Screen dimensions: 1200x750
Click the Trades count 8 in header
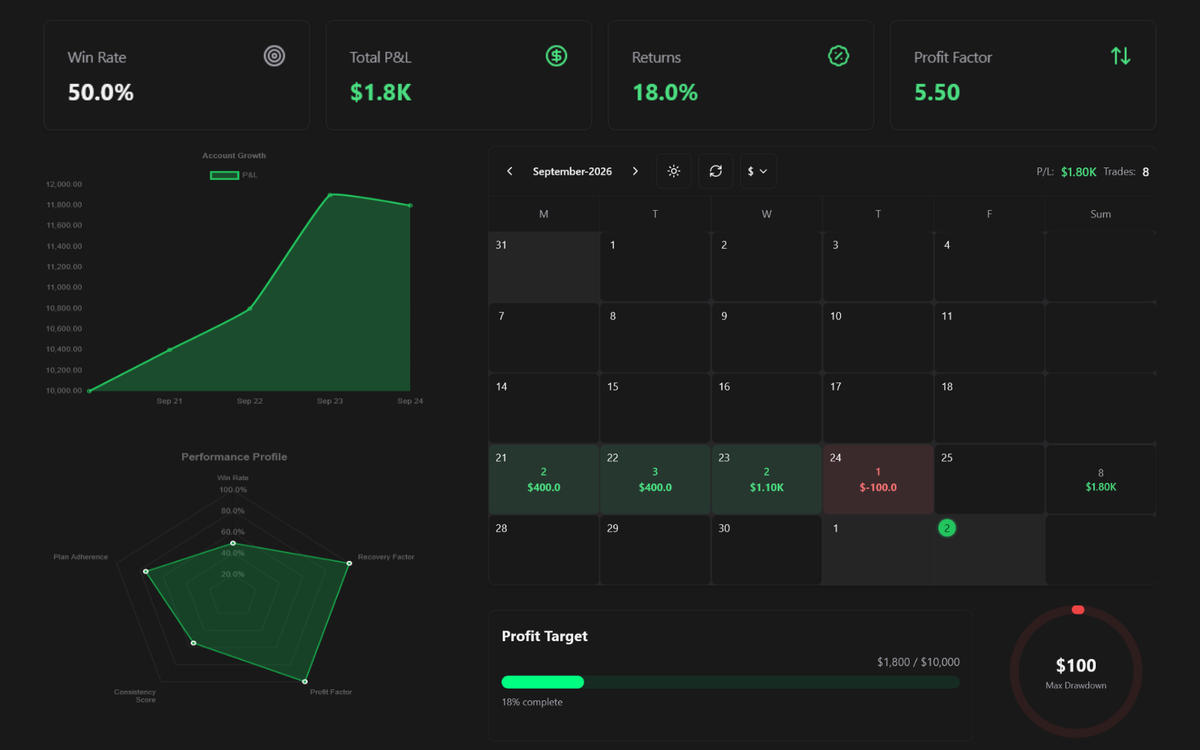tap(1146, 172)
